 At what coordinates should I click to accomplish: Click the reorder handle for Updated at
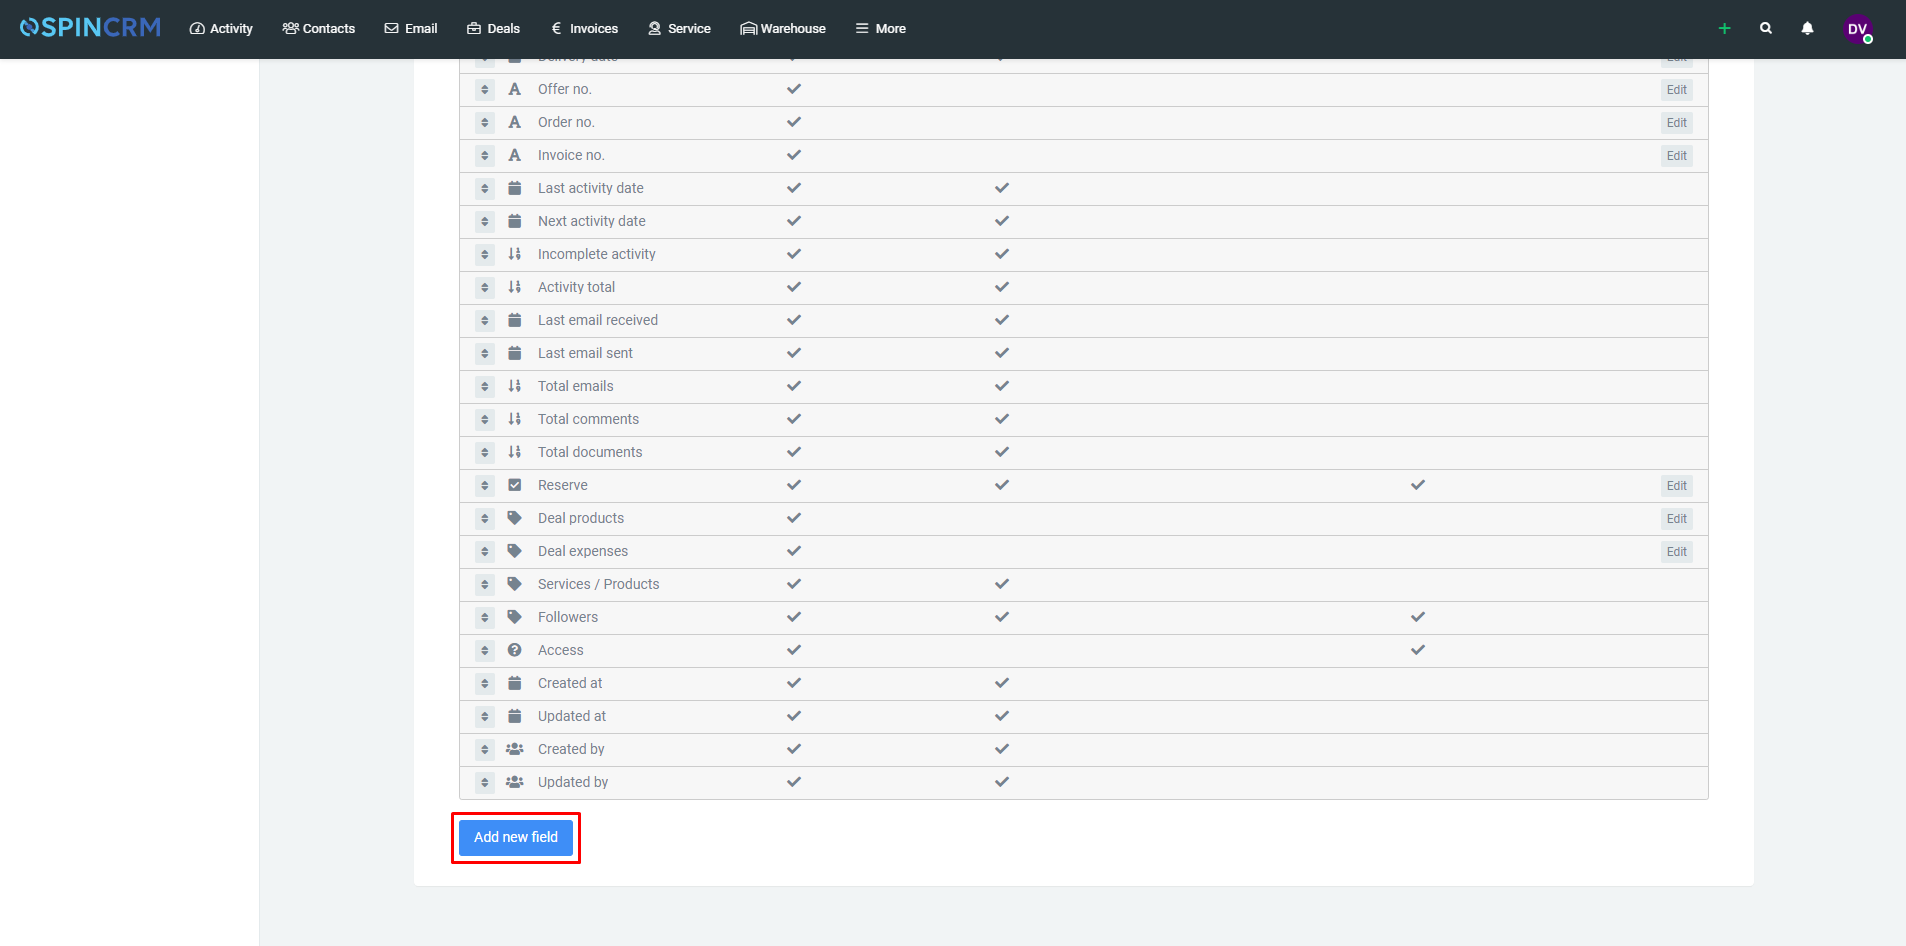pyautogui.click(x=485, y=717)
